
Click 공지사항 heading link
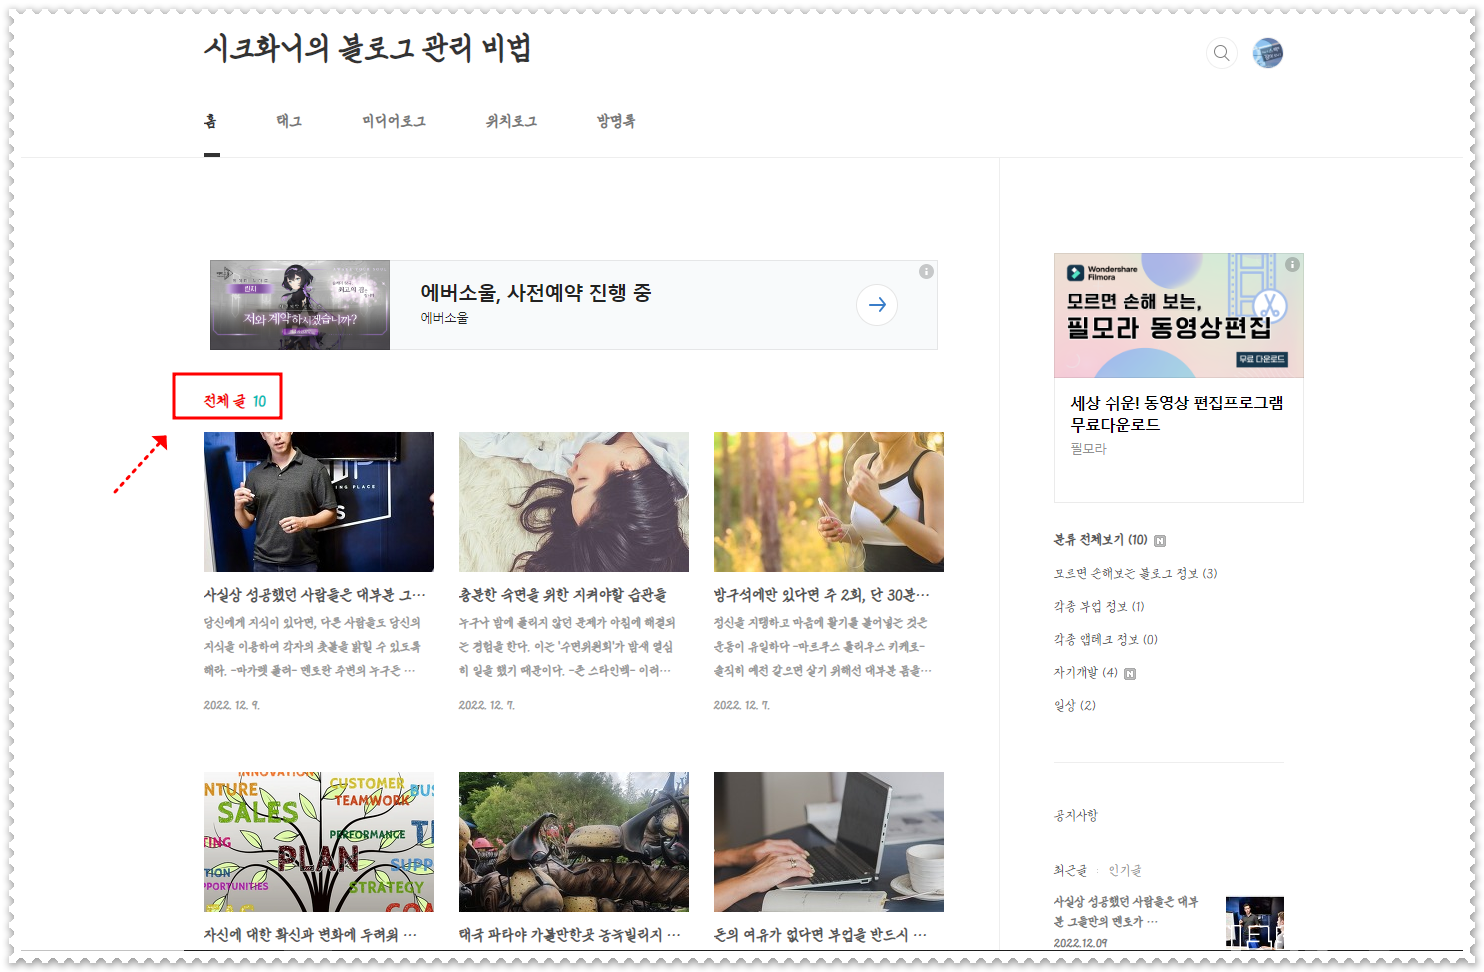[x=1075, y=815]
